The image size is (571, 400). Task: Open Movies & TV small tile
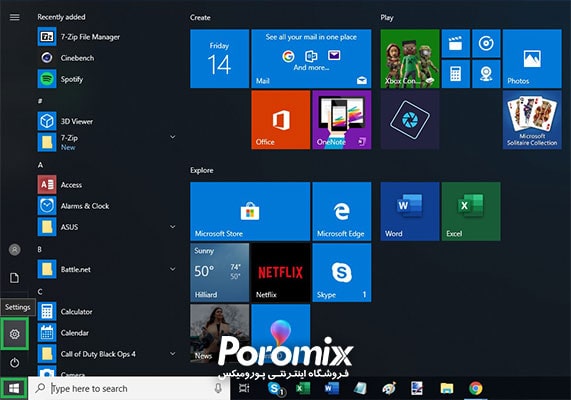pos(456,43)
